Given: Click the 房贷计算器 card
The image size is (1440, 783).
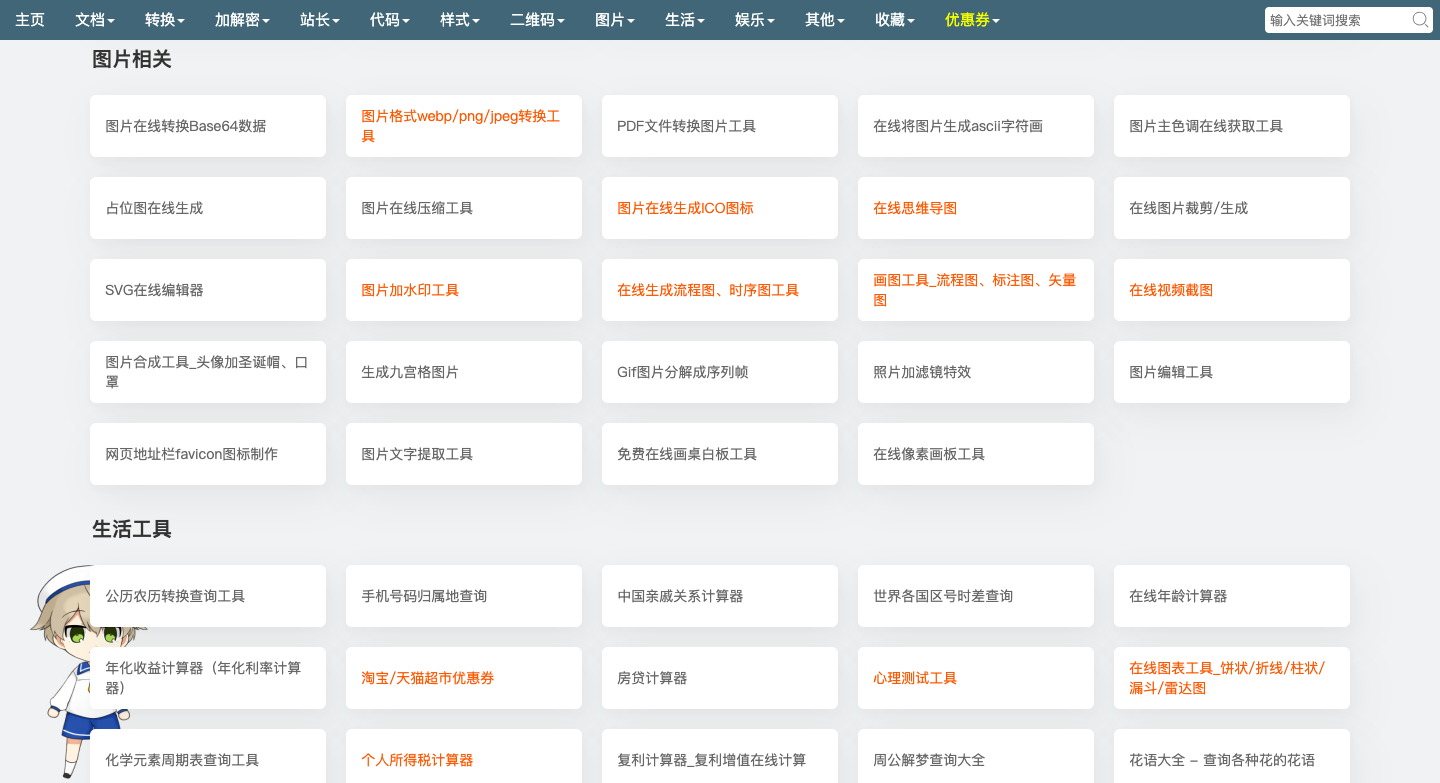Looking at the screenshot, I should pyautogui.click(x=719, y=678).
